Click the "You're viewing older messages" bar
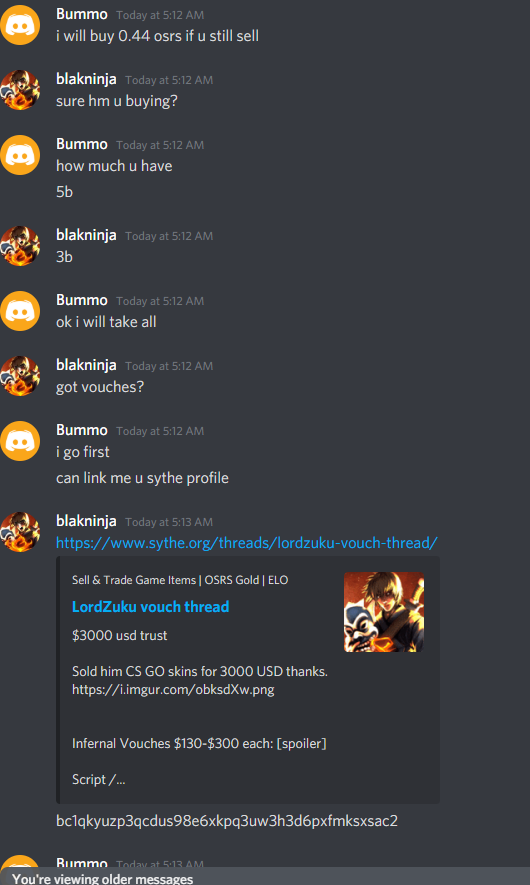 click(265, 877)
